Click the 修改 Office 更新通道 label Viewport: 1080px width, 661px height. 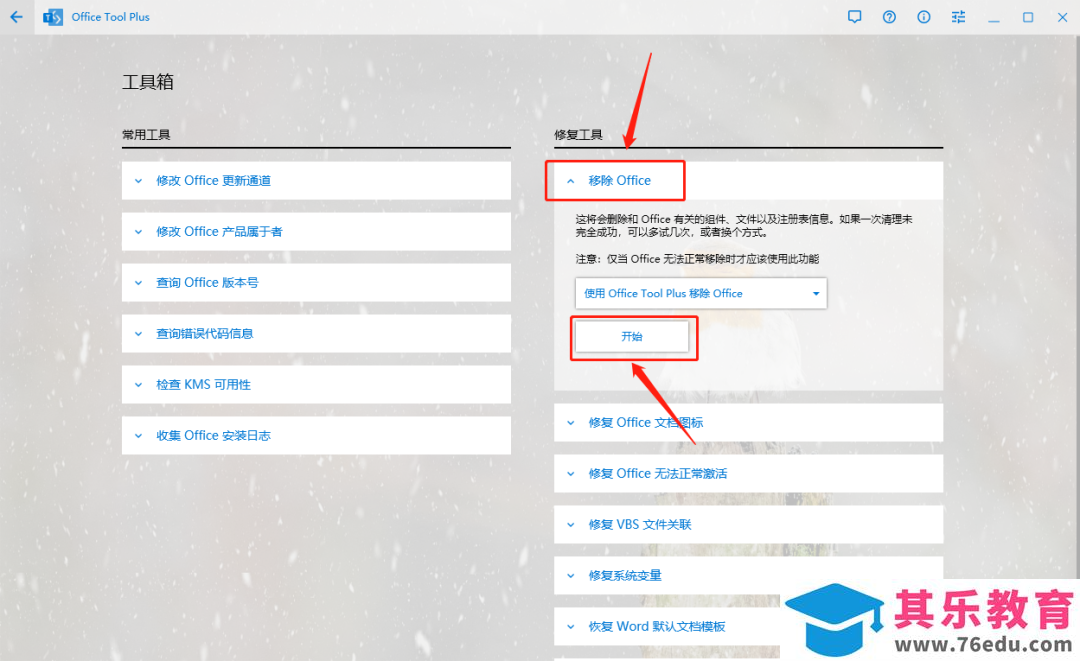(x=214, y=180)
